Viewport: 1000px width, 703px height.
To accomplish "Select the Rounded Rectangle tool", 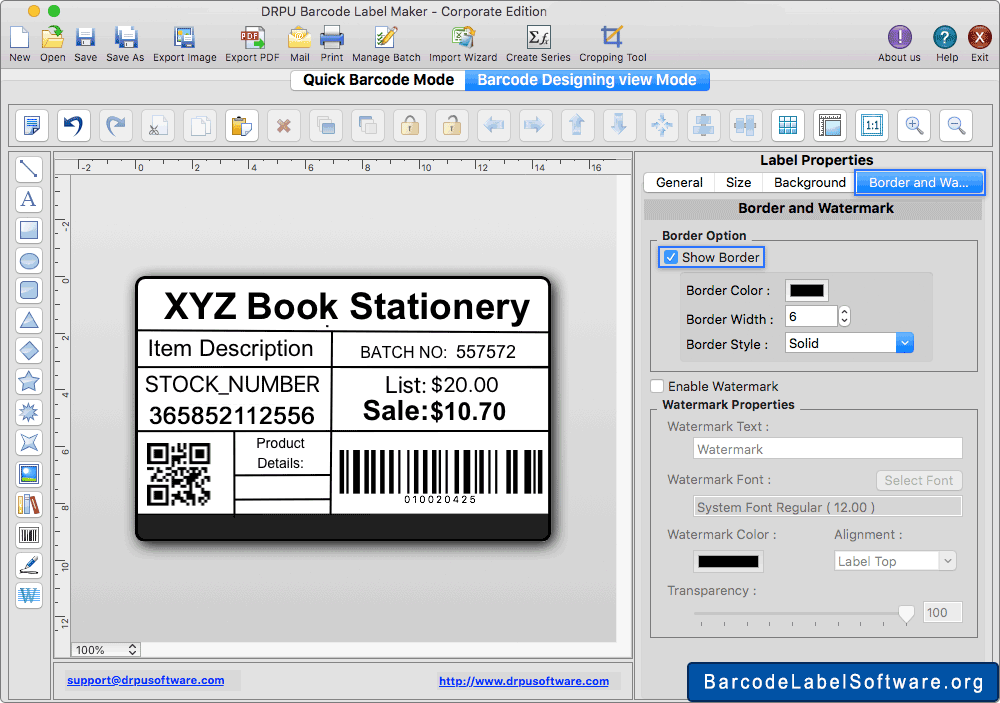I will pos(29,290).
